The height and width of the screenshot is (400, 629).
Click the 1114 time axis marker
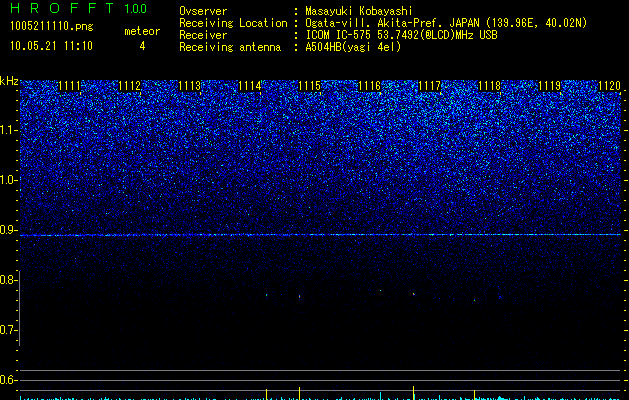pos(250,86)
